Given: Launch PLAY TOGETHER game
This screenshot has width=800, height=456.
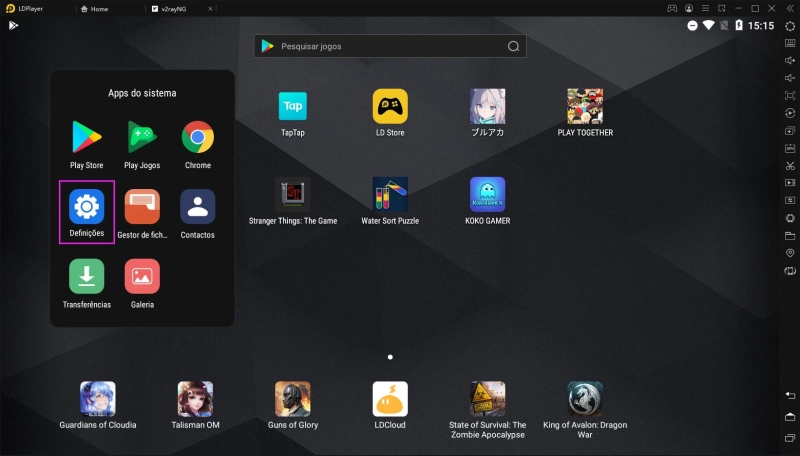Looking at the screenshot, I should 585,113.
